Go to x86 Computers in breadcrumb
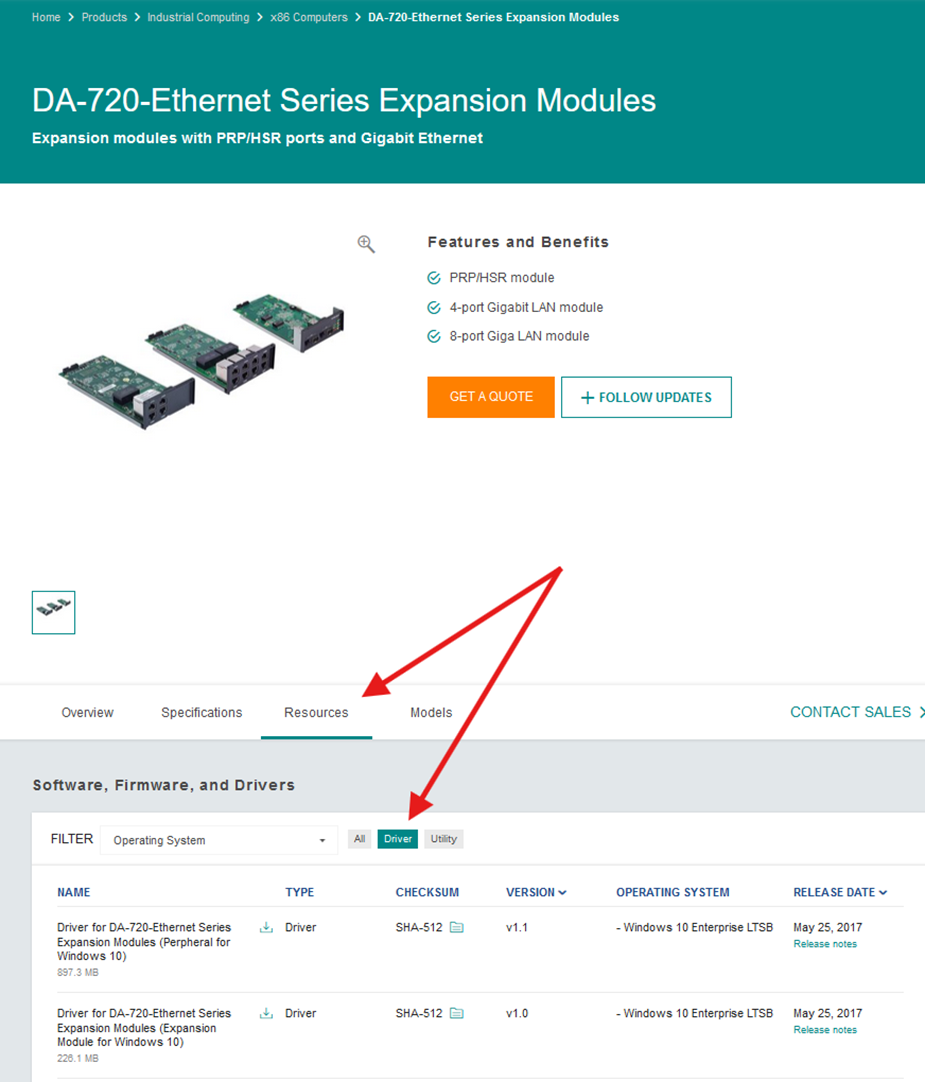This screenshot has width=925, height=1082. [309, 17]
